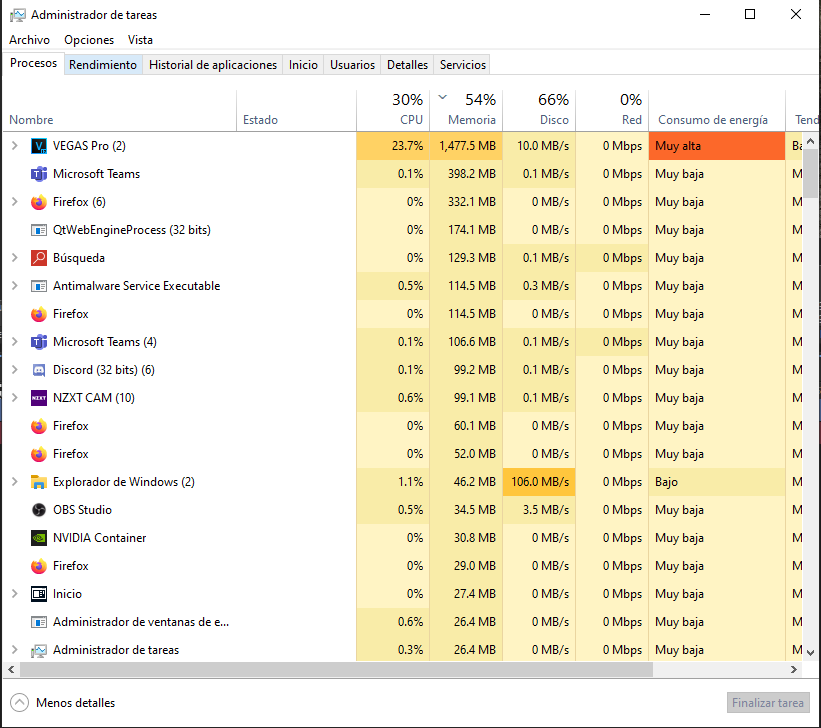Click the QtWebEngineProcess icon

tap(39, 230)
